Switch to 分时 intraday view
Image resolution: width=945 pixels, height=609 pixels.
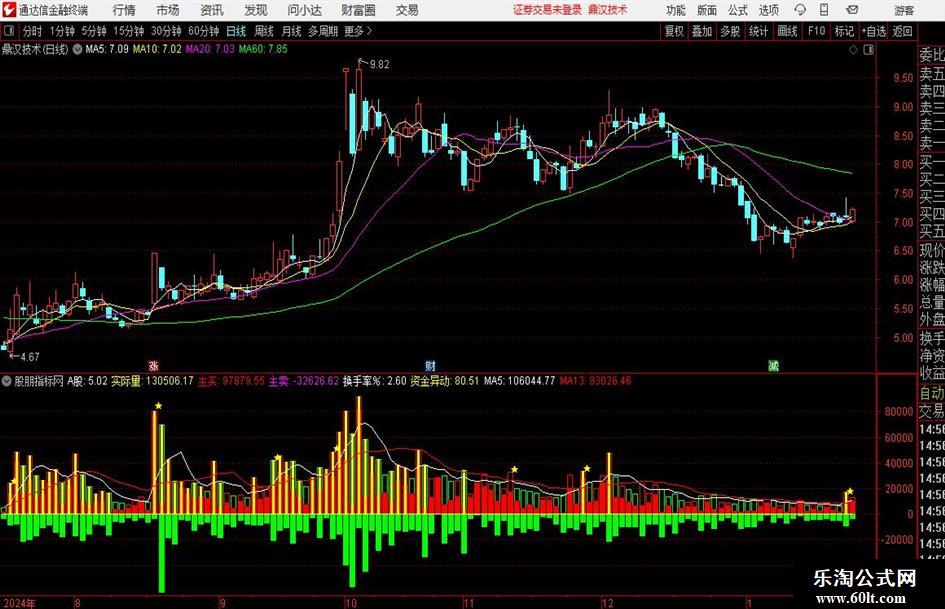33,31
